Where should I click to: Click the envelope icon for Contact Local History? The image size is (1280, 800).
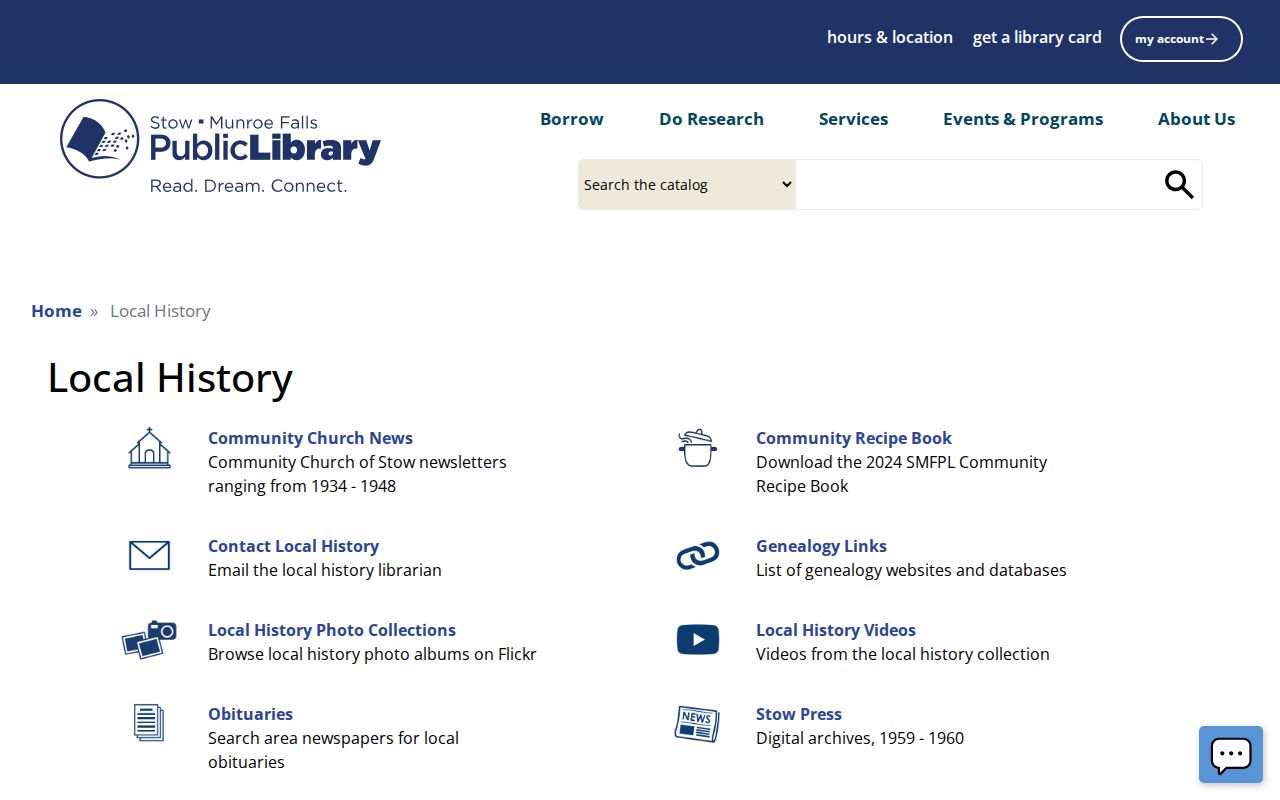click(x=149, y=555)
